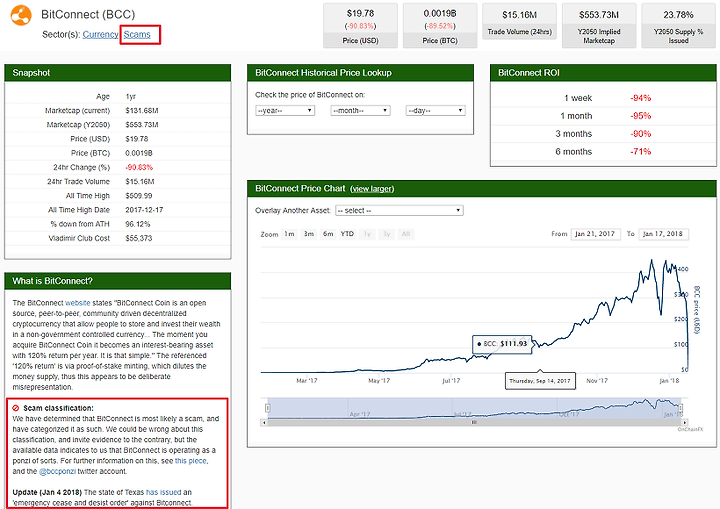Open the day dropdown in price lookup
The width and height of the screenshot is (720, 509).
[x=436, y=111]
